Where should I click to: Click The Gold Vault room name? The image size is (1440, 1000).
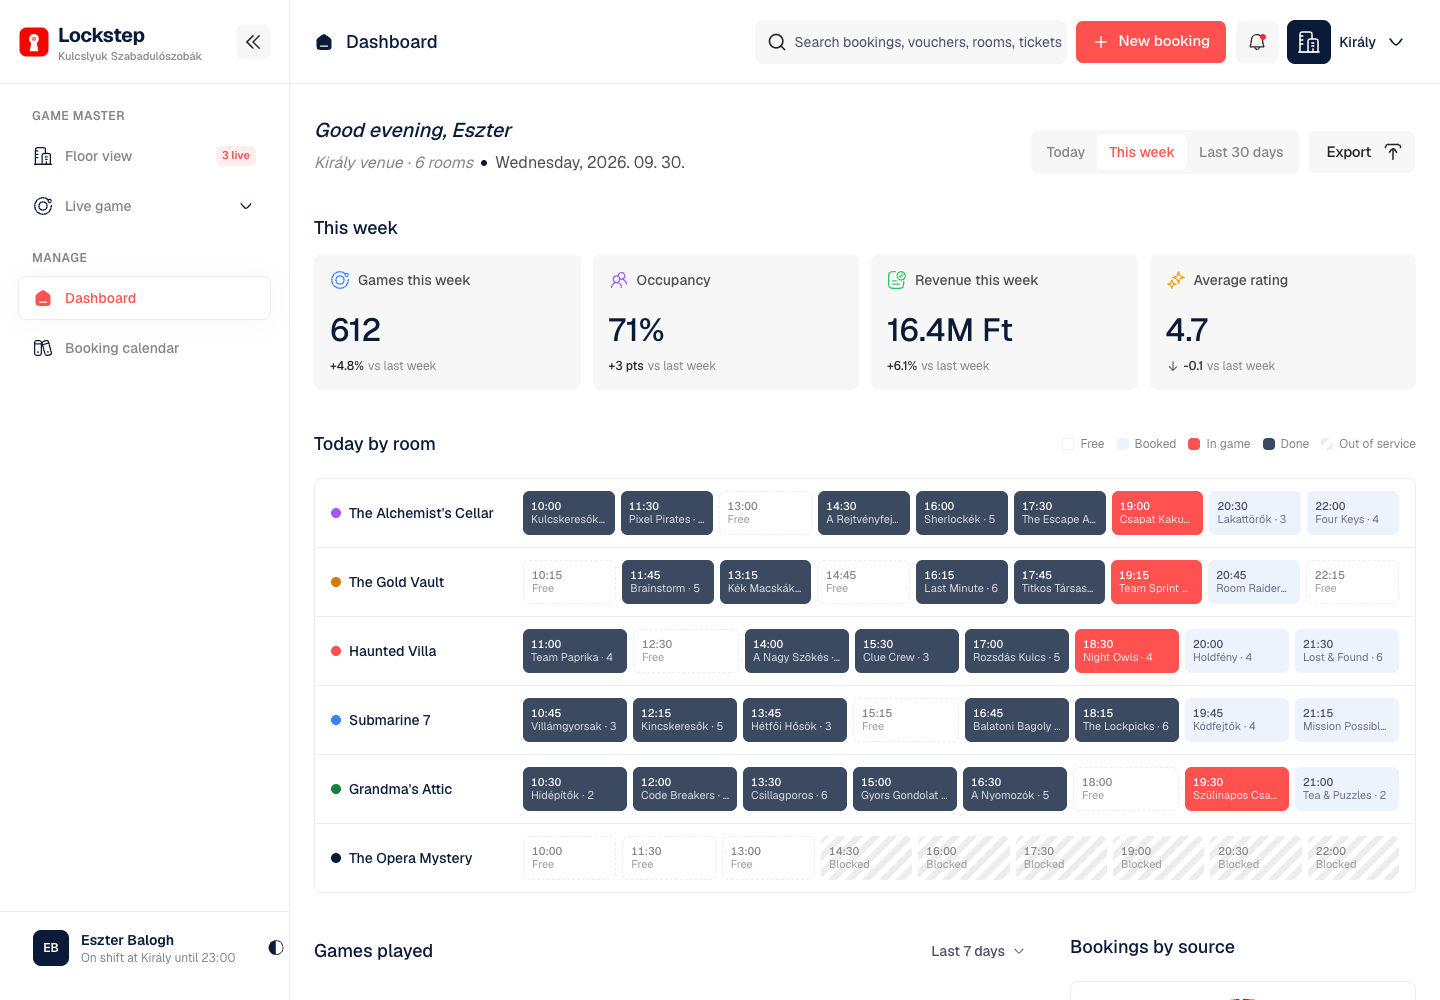(396, 582)
